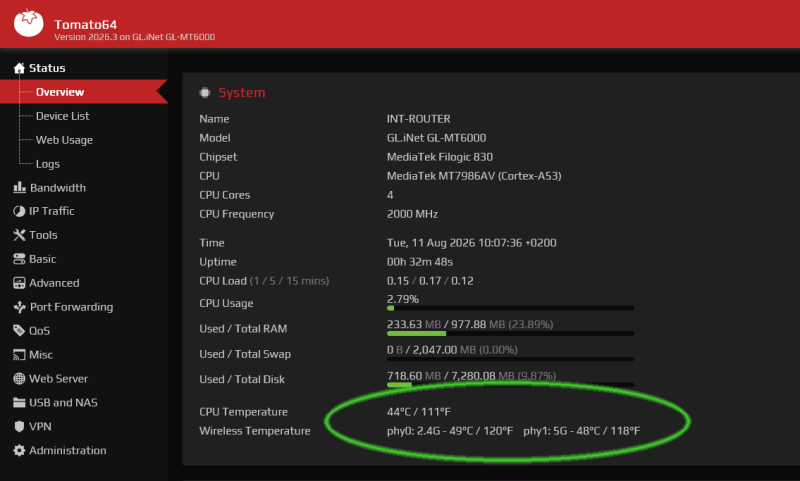The image size is (800, 481).
Task: Click the CPU Cores value 4
Action: tap(390, 195)
